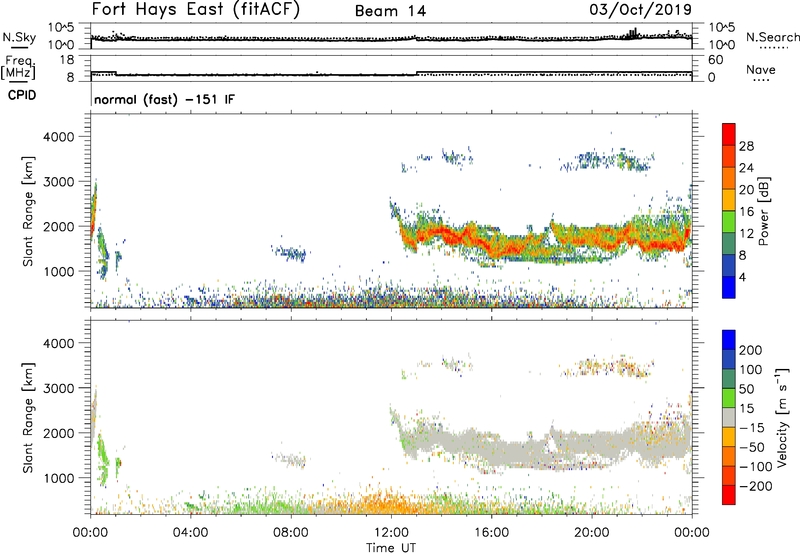Click the '1000' tick on velocity panel
The height and width of the screenshot is (554, 800).
coord(58,478)
